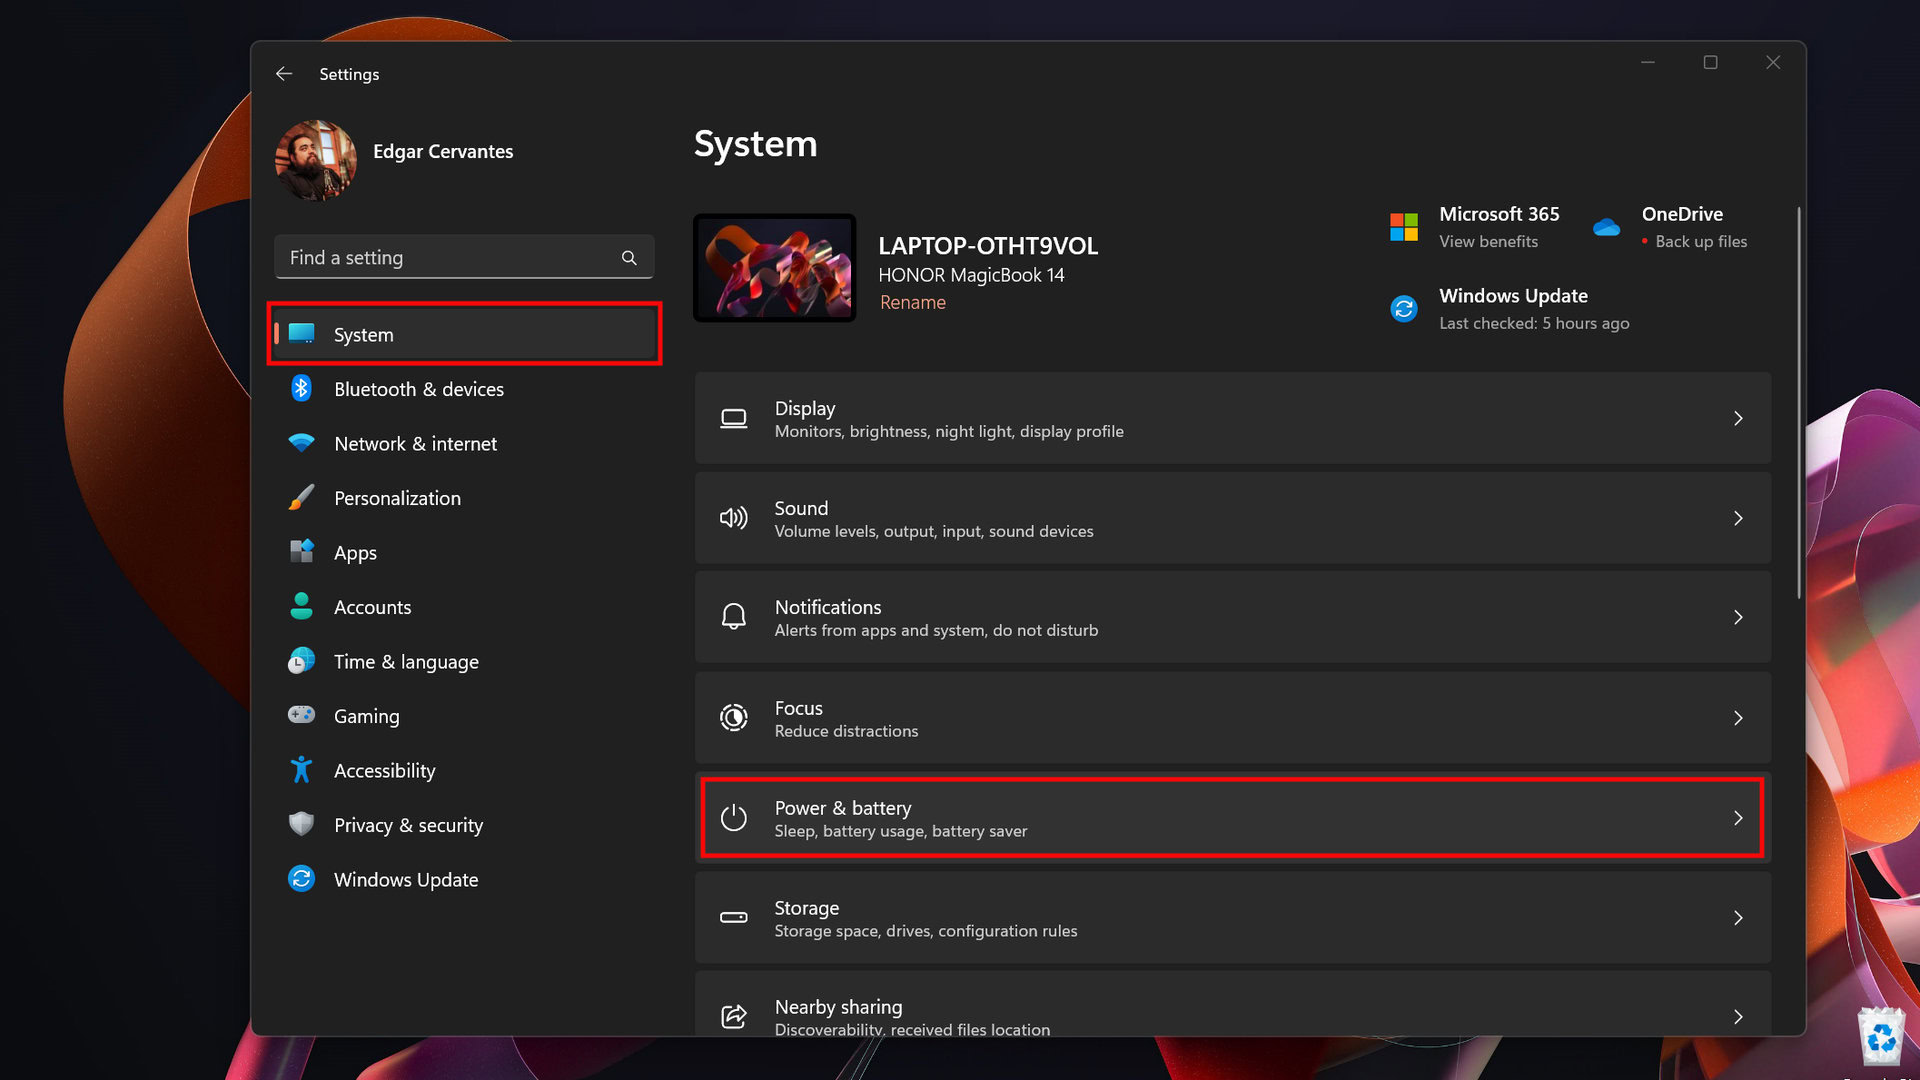Click the Bluetooth icon in sidebar
This screenshot has height=1080, width=1920.
(301, 389)
